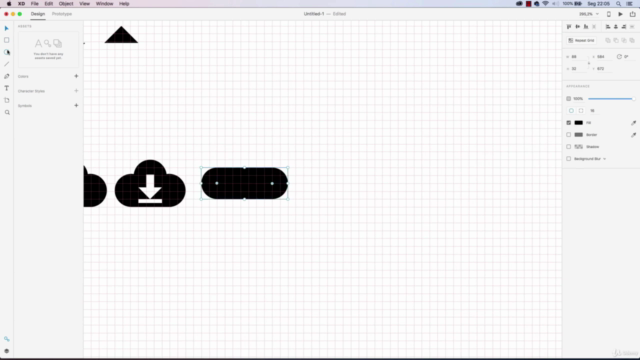Image resolution: width=640 pixels, height=360 pixels.
Task: Select the Line tool
Action: click(x=7, y=64)
